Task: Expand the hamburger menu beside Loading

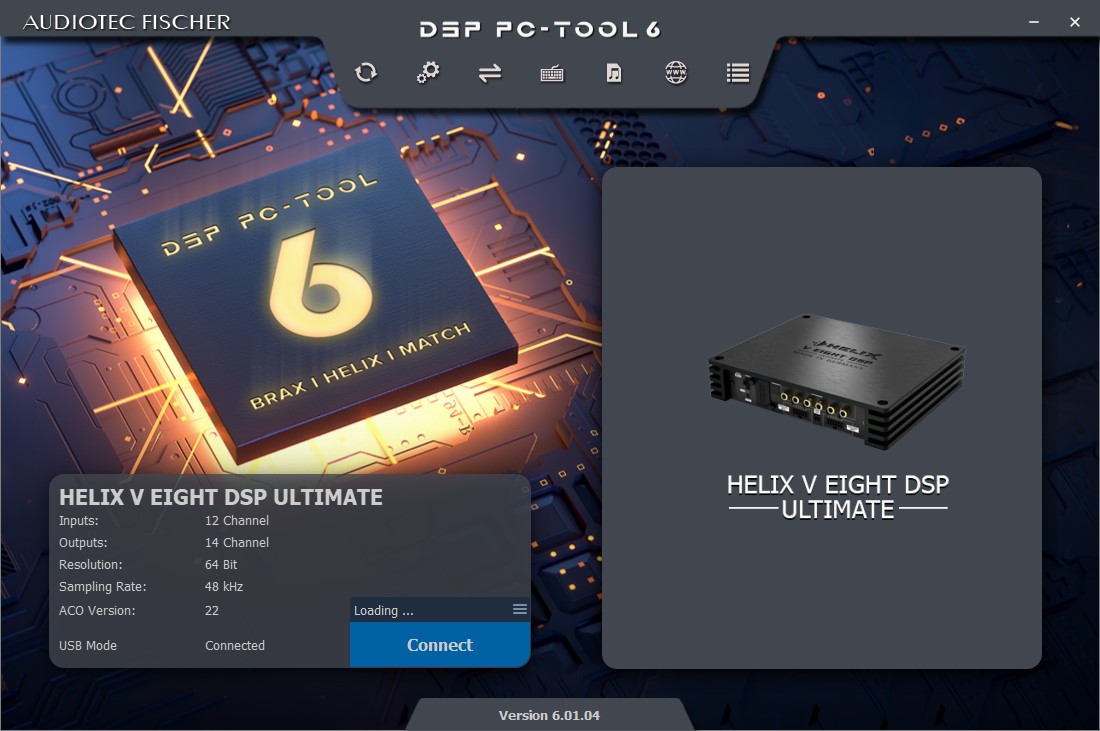Action: (x=519, y=609)
